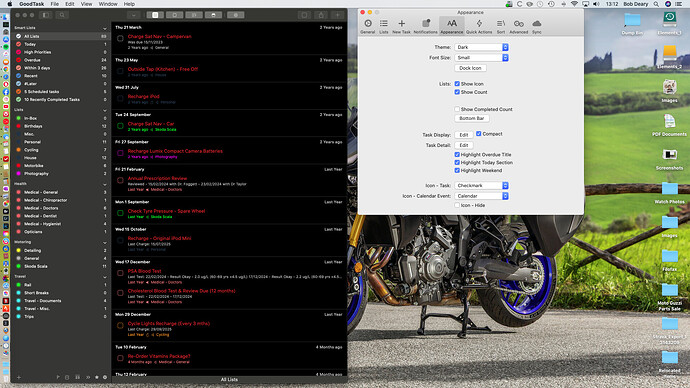Open the Lists preferences tab

[384, 26]
